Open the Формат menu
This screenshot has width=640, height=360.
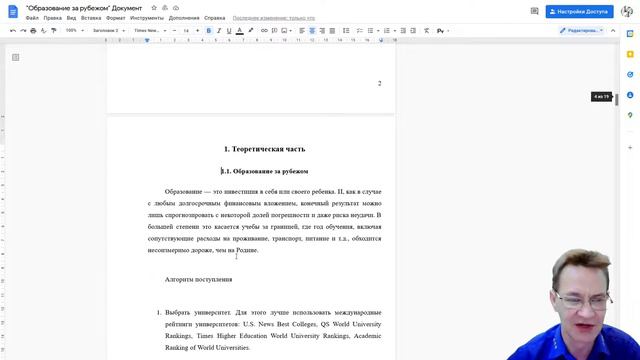[116, 18]
